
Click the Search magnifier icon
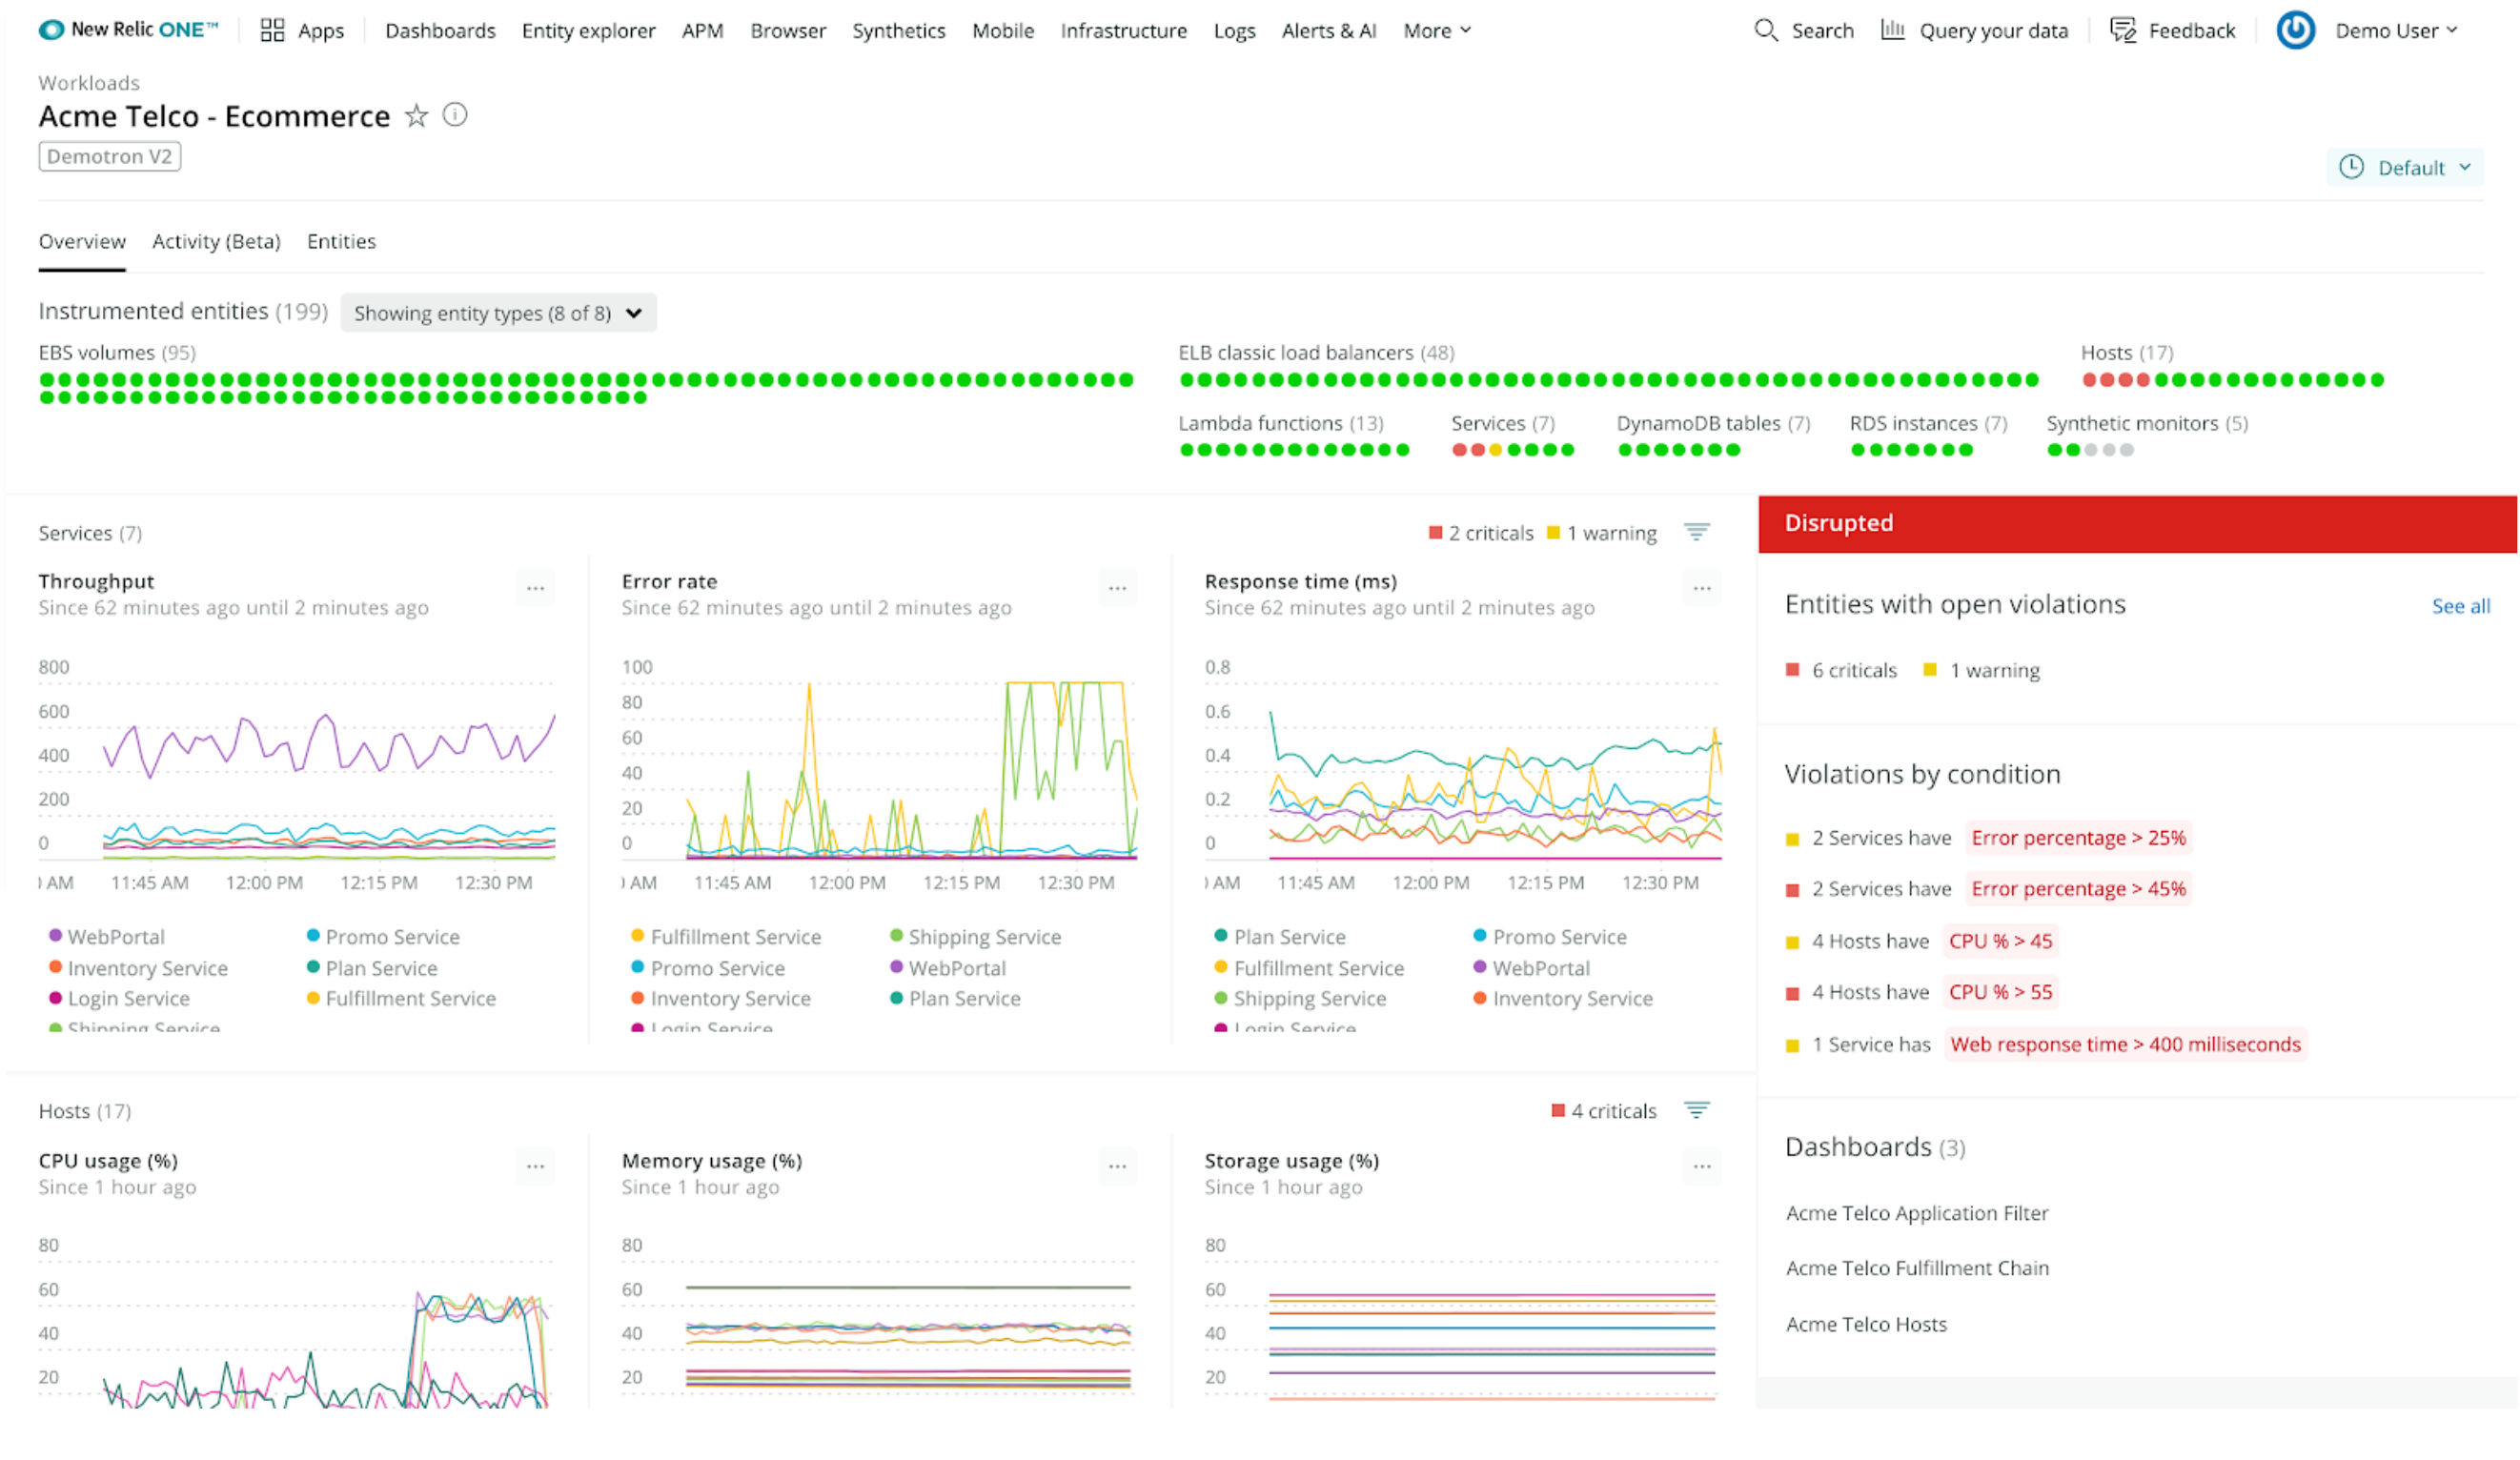pos(1766,30)
